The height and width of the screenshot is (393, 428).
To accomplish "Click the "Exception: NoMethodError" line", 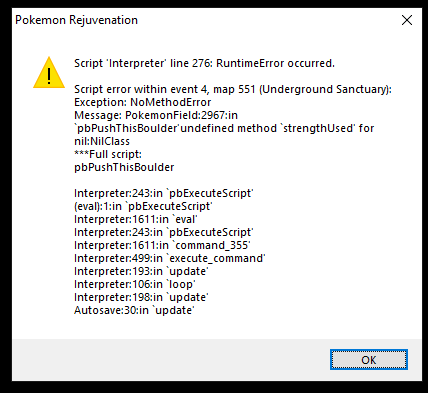I will point(142,102).
